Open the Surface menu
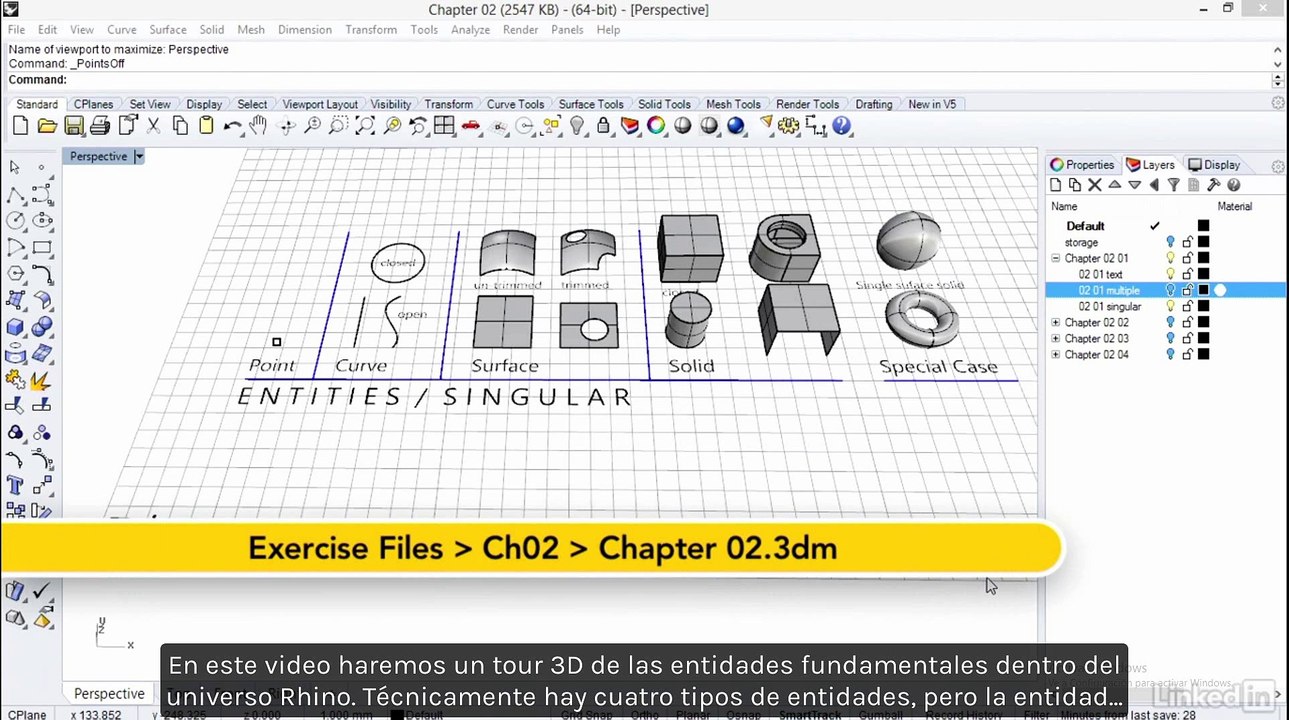The width and height of the screenshot is (1289, 720). [168, 30]
